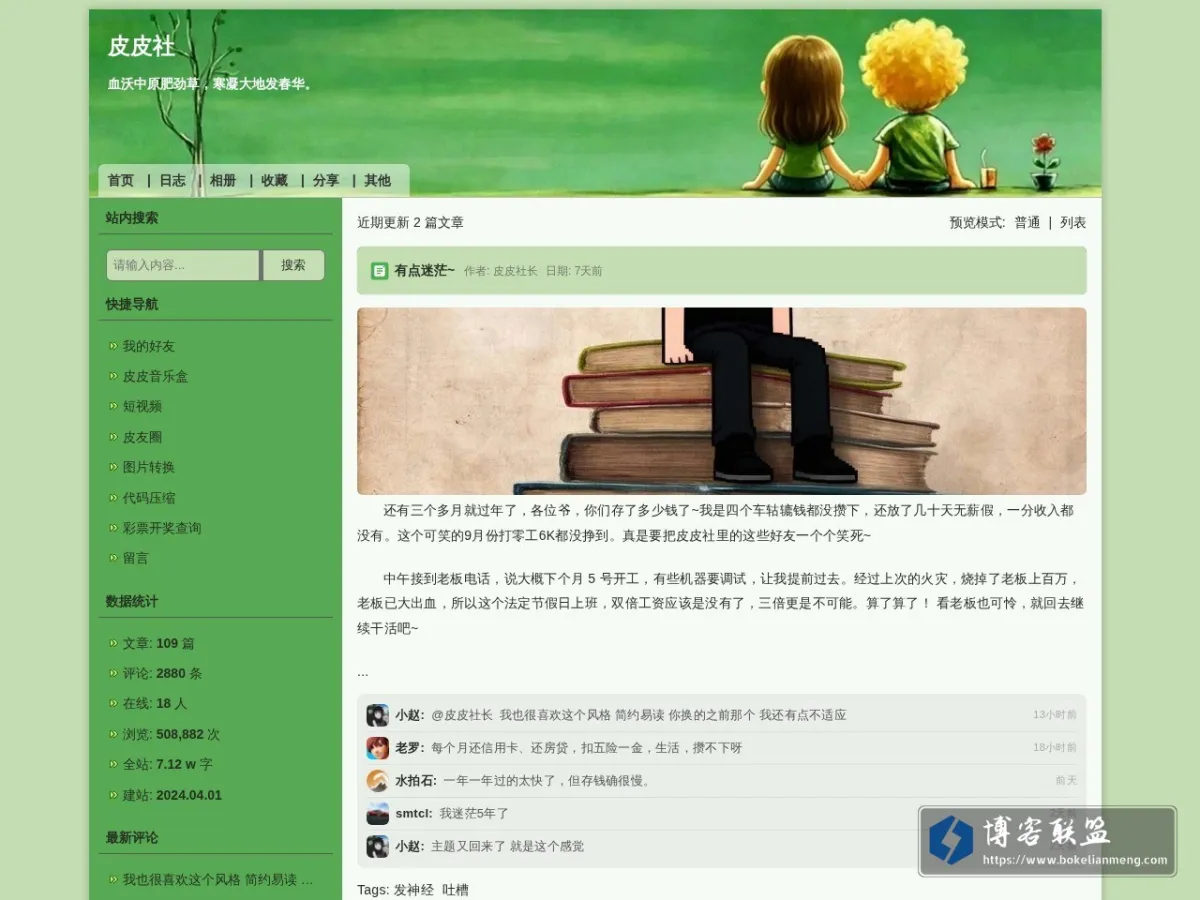The image size is (1200, 900).
Task: Open the 日志 navigation menu item
Action: pyautogui.click(x=172, y=180)
